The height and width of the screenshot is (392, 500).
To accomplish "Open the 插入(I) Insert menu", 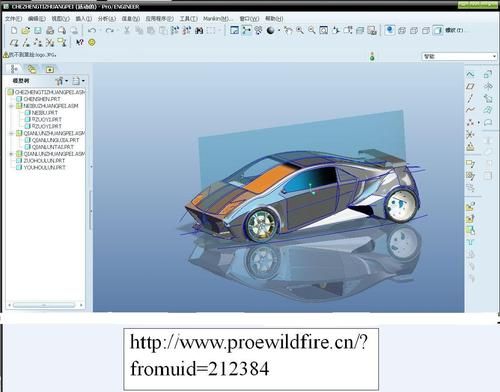I will (x=84, y=19).
